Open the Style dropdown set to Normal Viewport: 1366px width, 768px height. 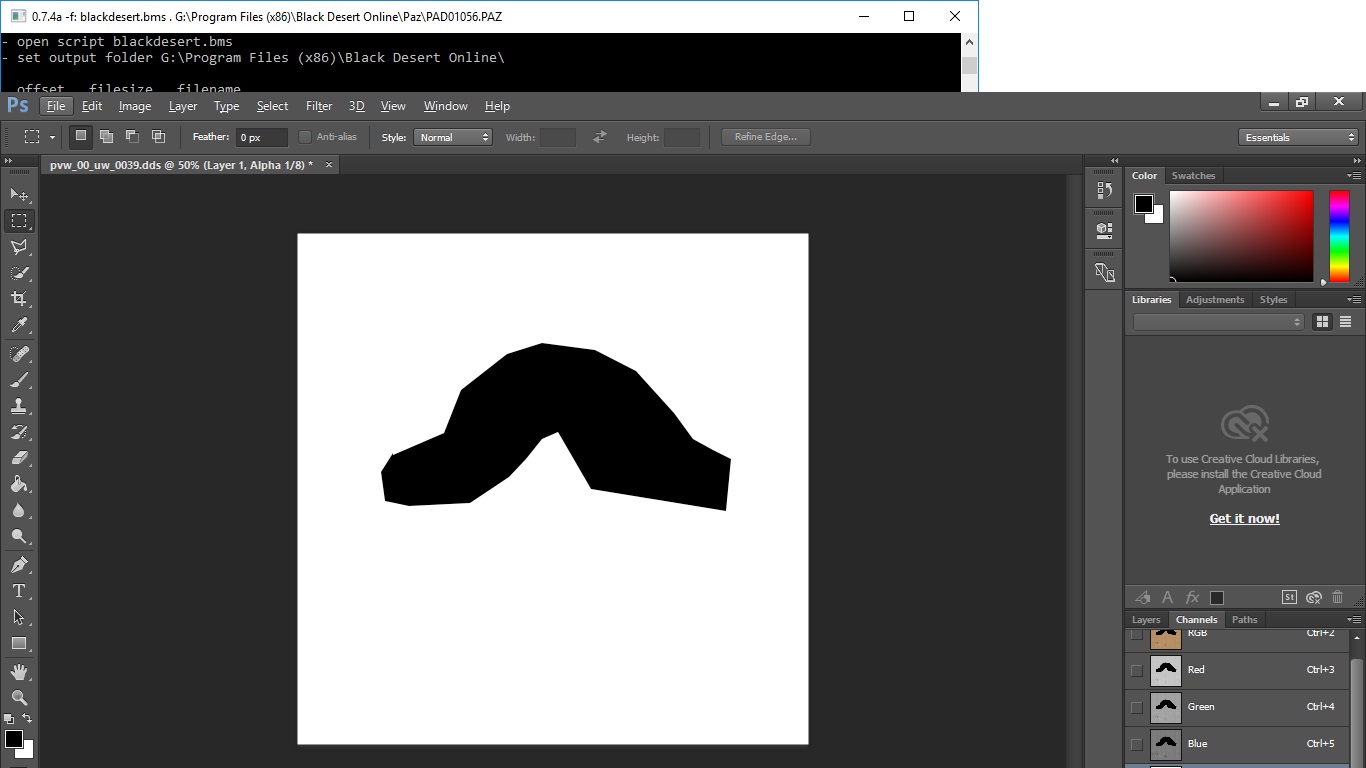pyautogui.click(x=453, y=137)
